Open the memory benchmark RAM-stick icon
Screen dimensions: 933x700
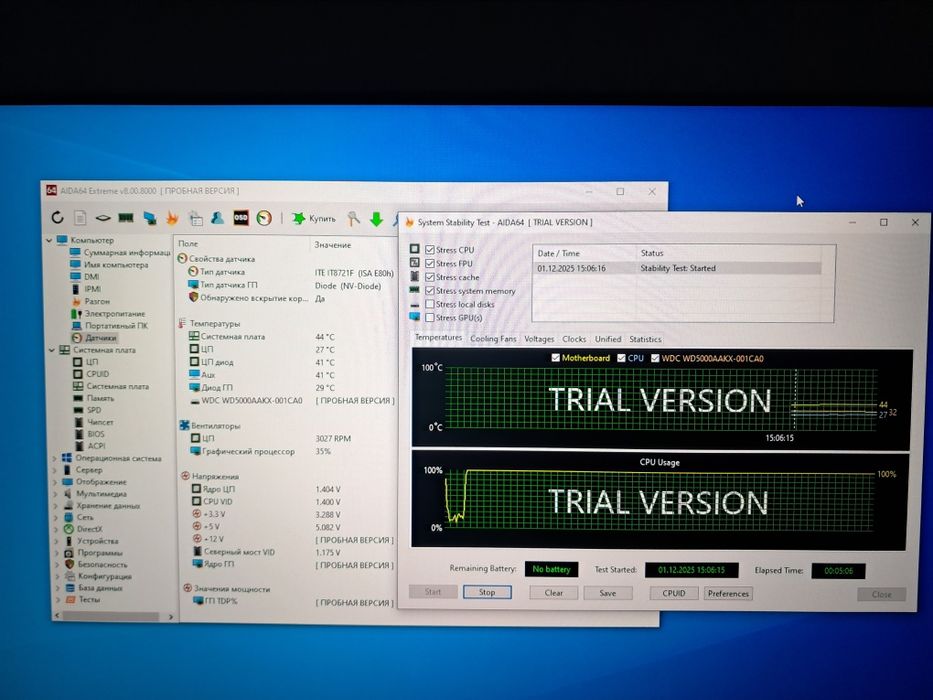126,218
